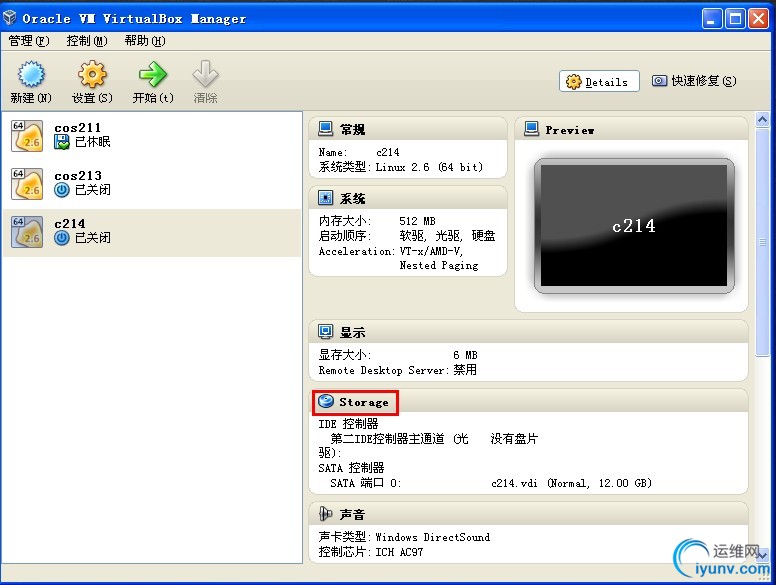Close the VirtualBox Manager window

(758, 19)
